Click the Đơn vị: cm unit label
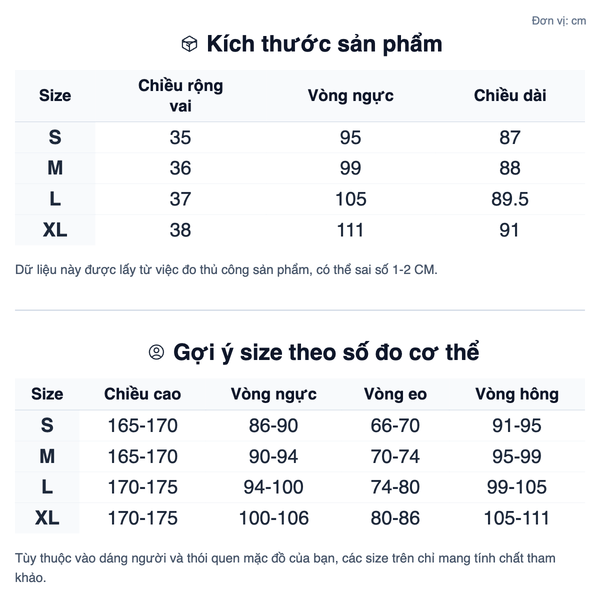Image resolution: width=600 pixels, height=600 pixels. tap(559, 20)
